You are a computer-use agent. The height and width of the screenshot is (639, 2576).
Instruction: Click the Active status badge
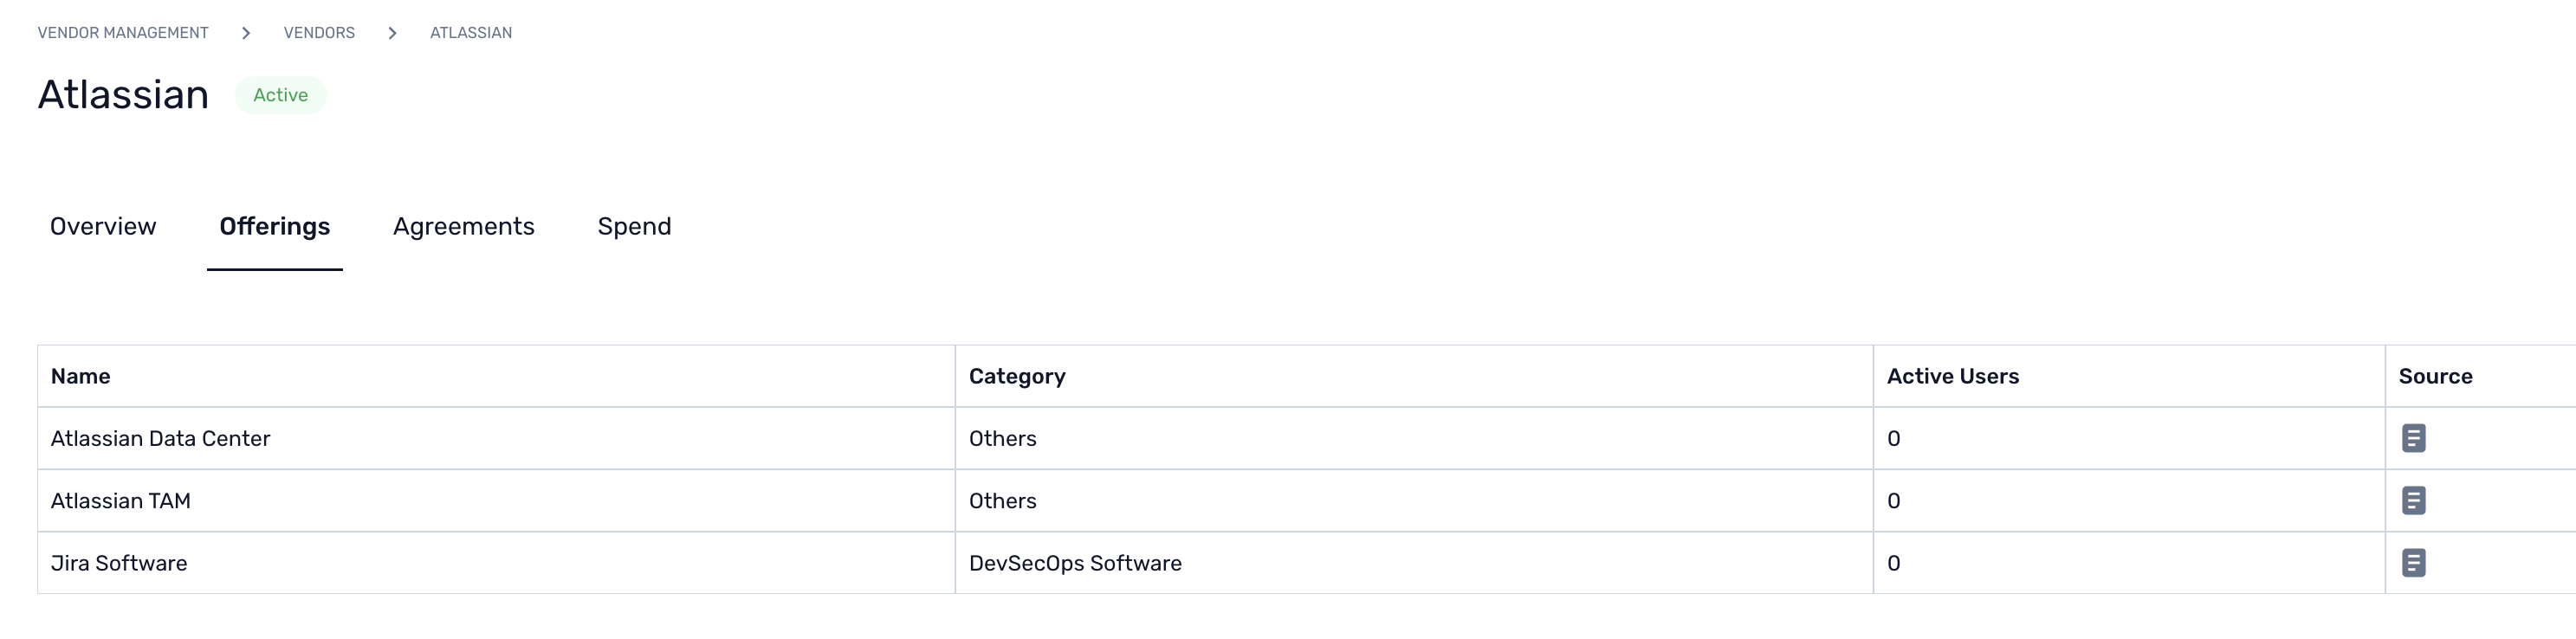pos(280,95)
